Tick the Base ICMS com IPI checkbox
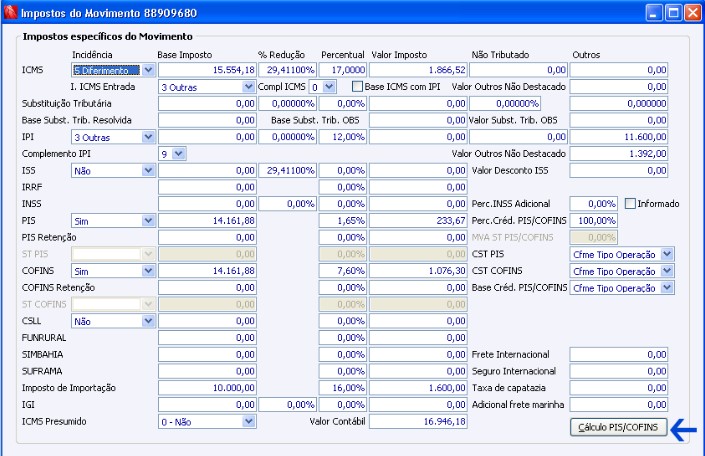 tap(357, 86)
